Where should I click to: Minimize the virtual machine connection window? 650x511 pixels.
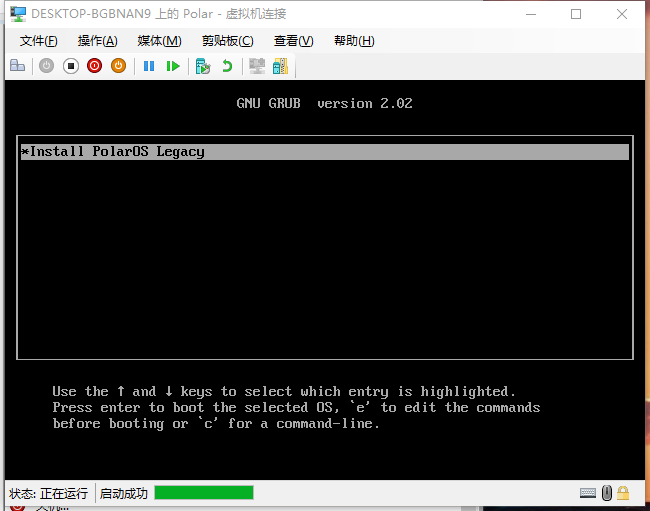tap(531, 14)
